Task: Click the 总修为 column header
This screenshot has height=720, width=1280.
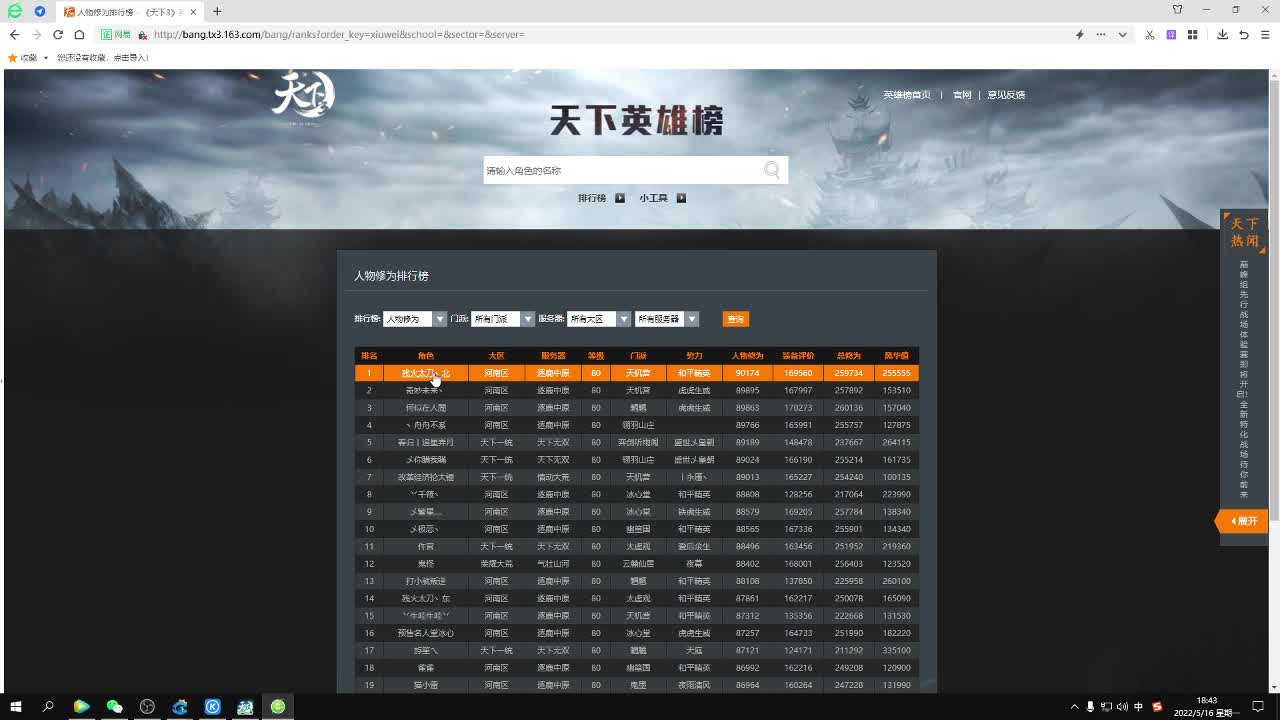Action: pos(848,356)
